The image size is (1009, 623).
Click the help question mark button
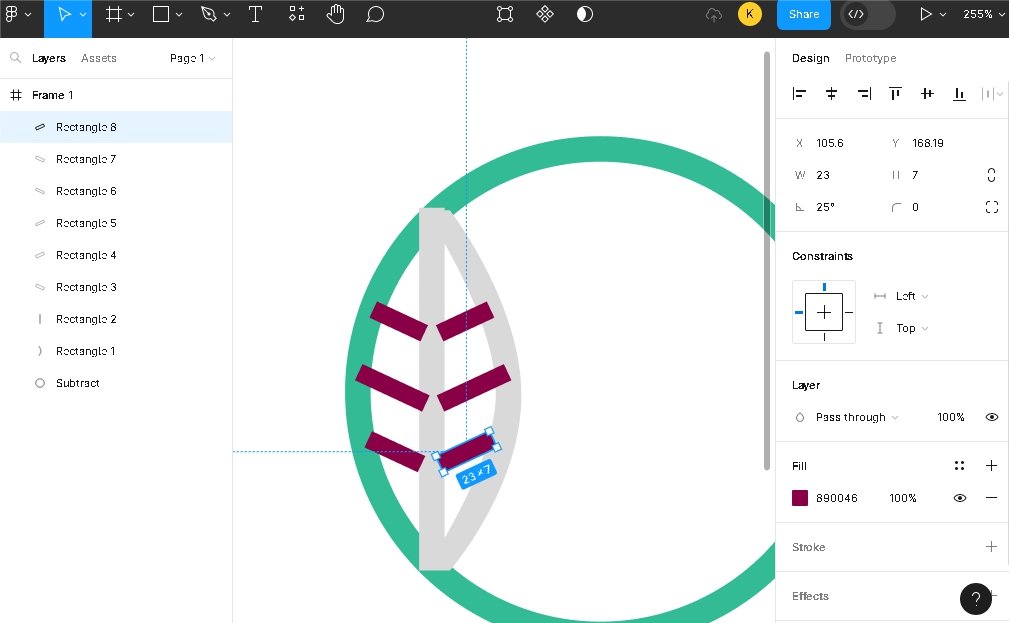[975, 598]
